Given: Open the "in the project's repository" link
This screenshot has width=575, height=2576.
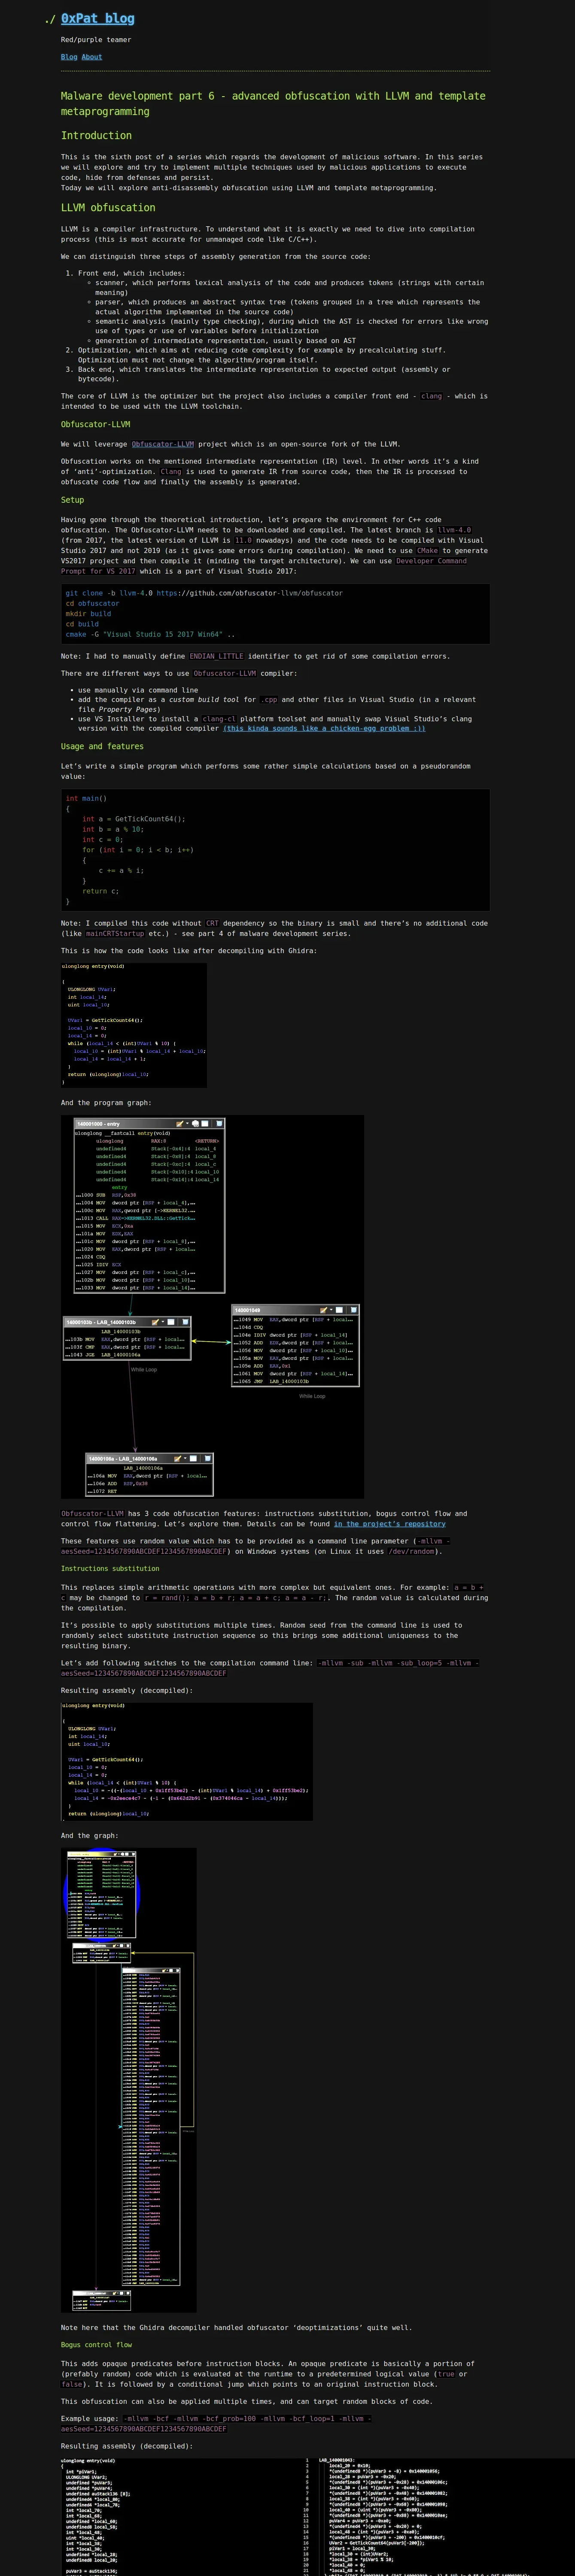Looking at the screenshot, I should [x=389, y=1524].
